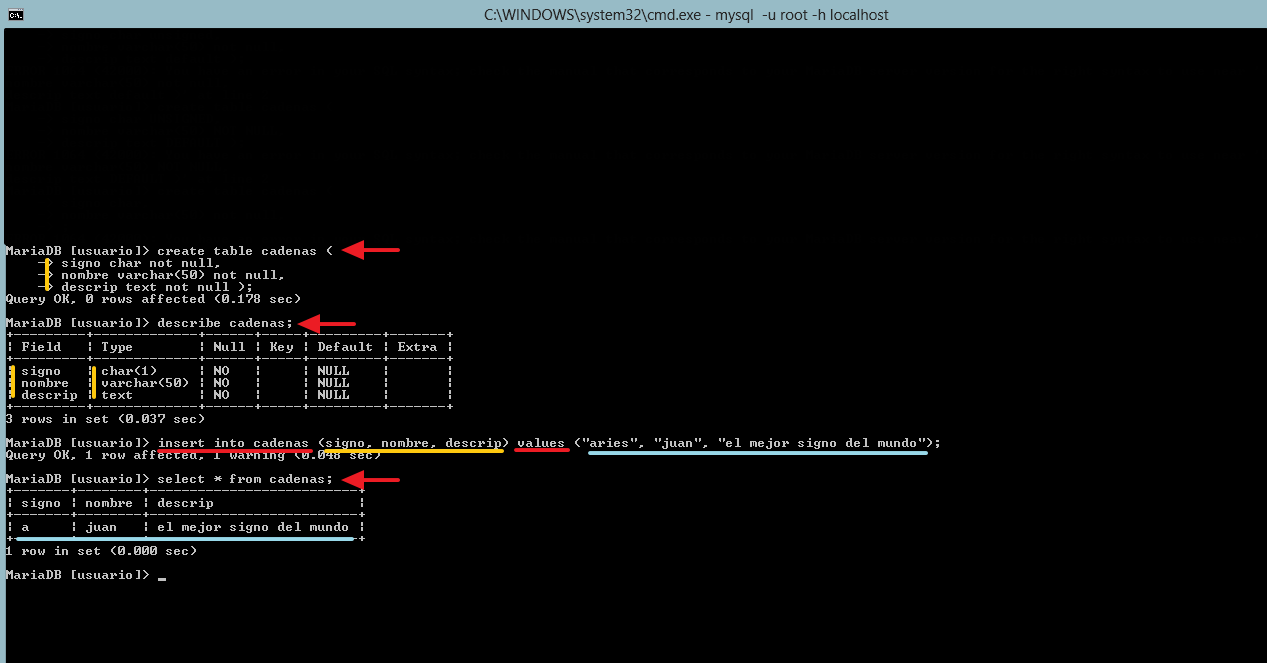
Task: Click the 'juan' value in result row
Action: pos(101,527)
